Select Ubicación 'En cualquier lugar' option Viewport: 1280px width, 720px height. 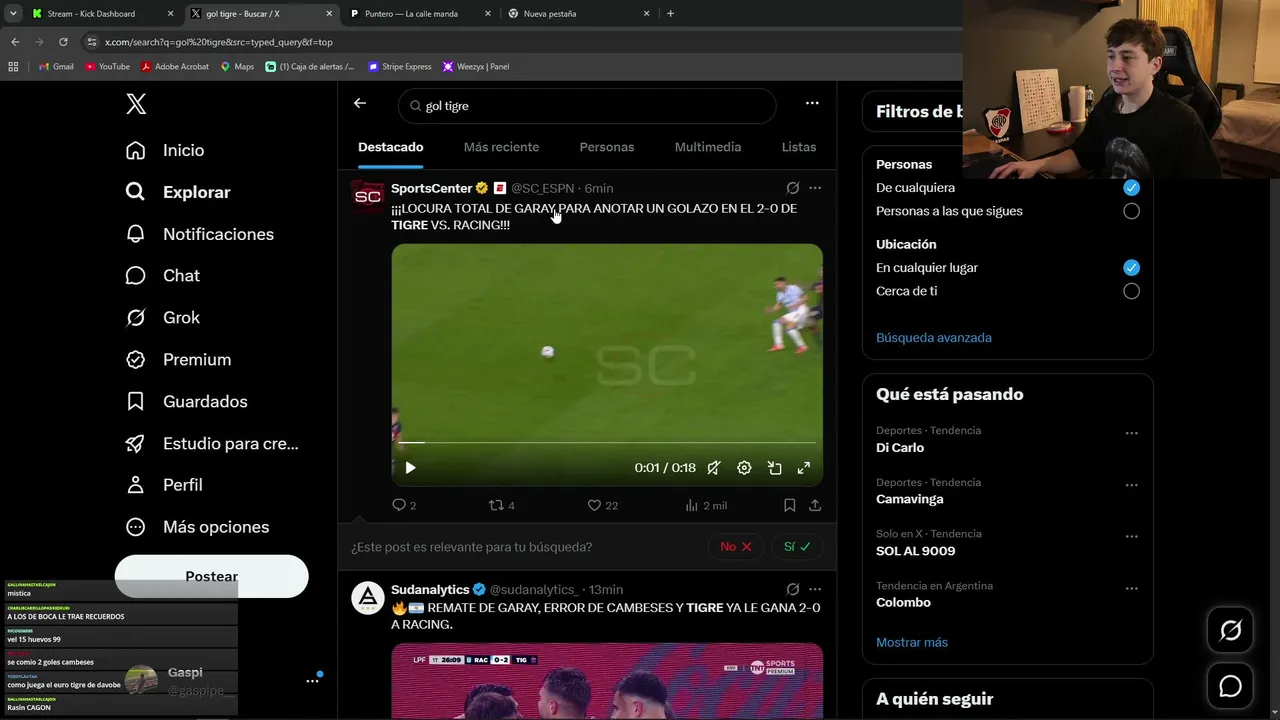(x=1131, y=267)
